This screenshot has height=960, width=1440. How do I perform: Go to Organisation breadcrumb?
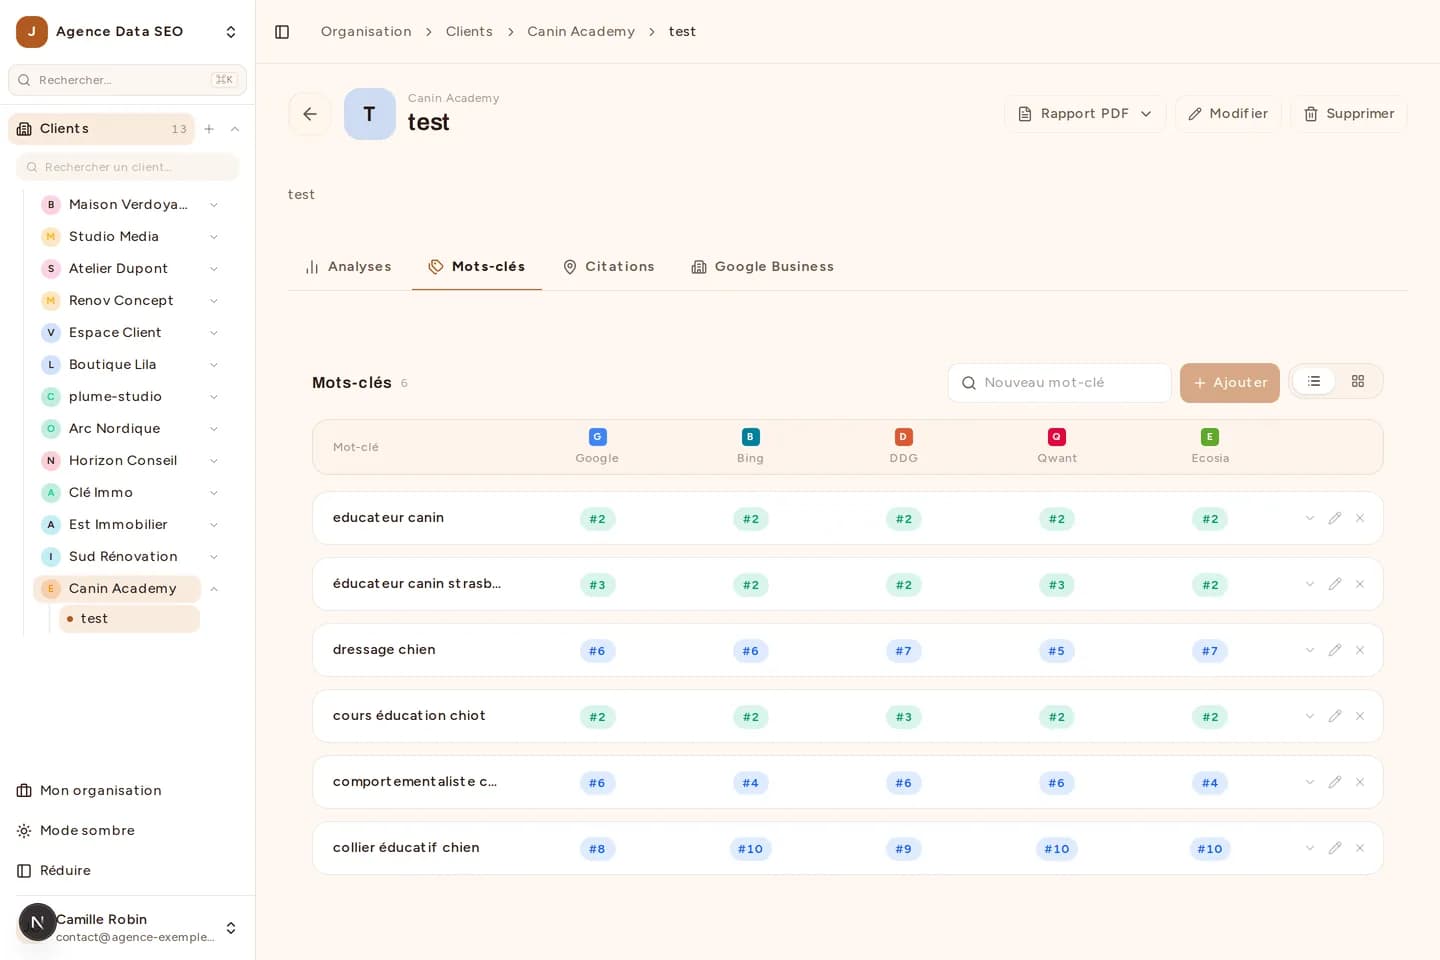(366, 32)
